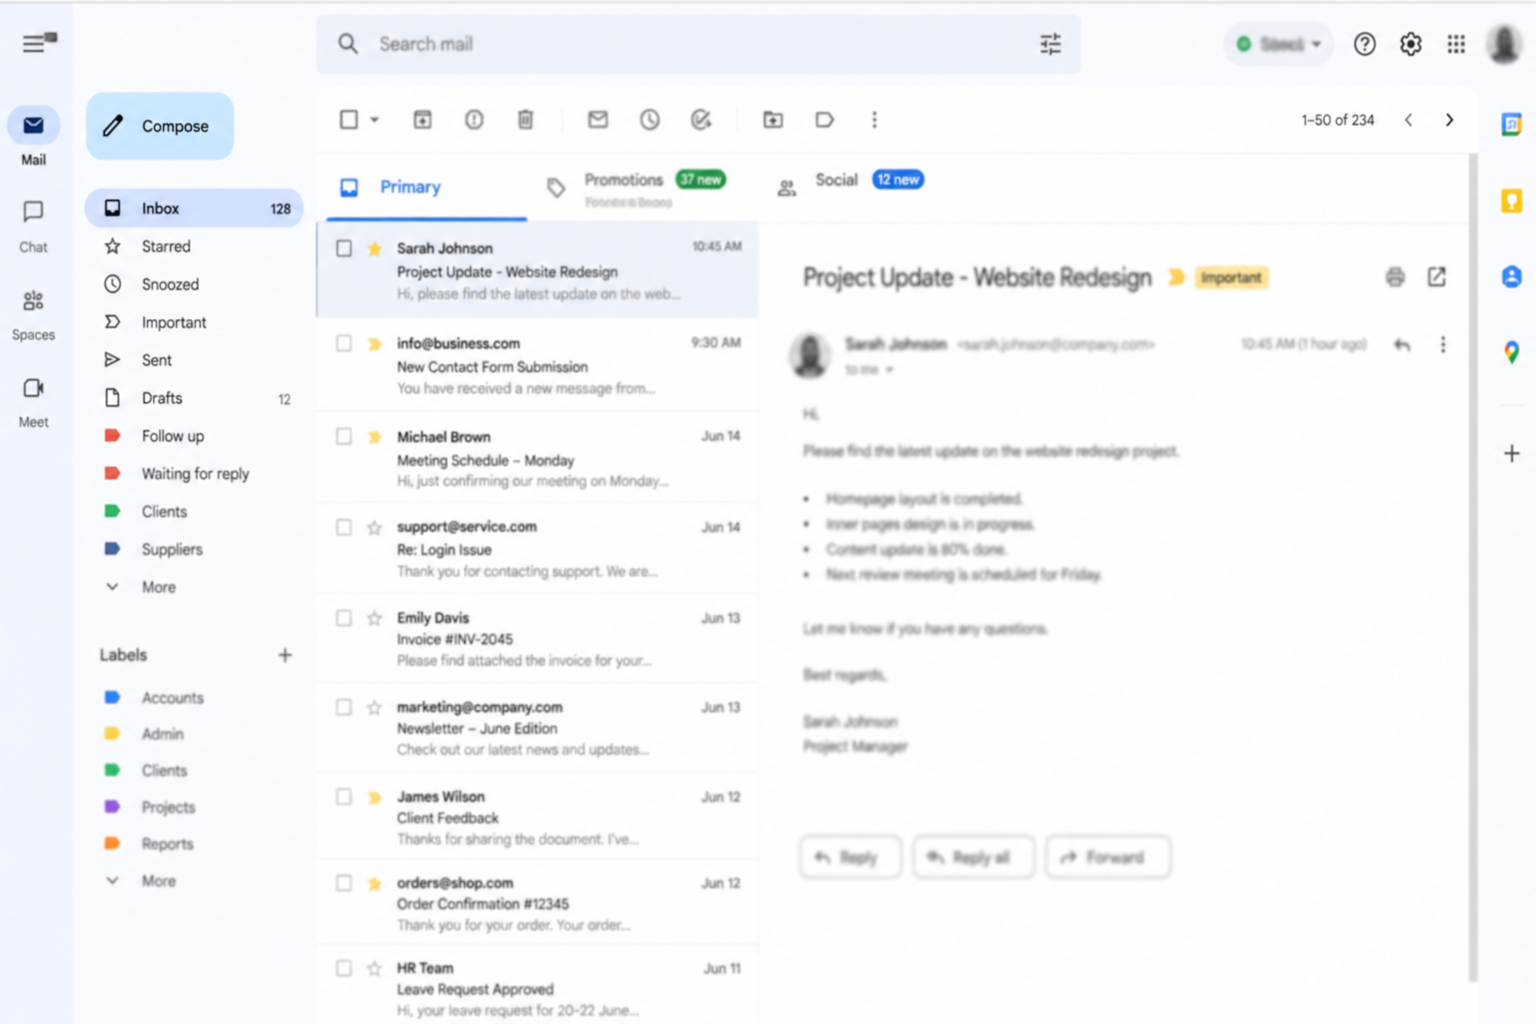This screenshot has width=1536, height=1024.
Task: Click the Snooze clock icon in toolbar
Action: click(650, 120)
